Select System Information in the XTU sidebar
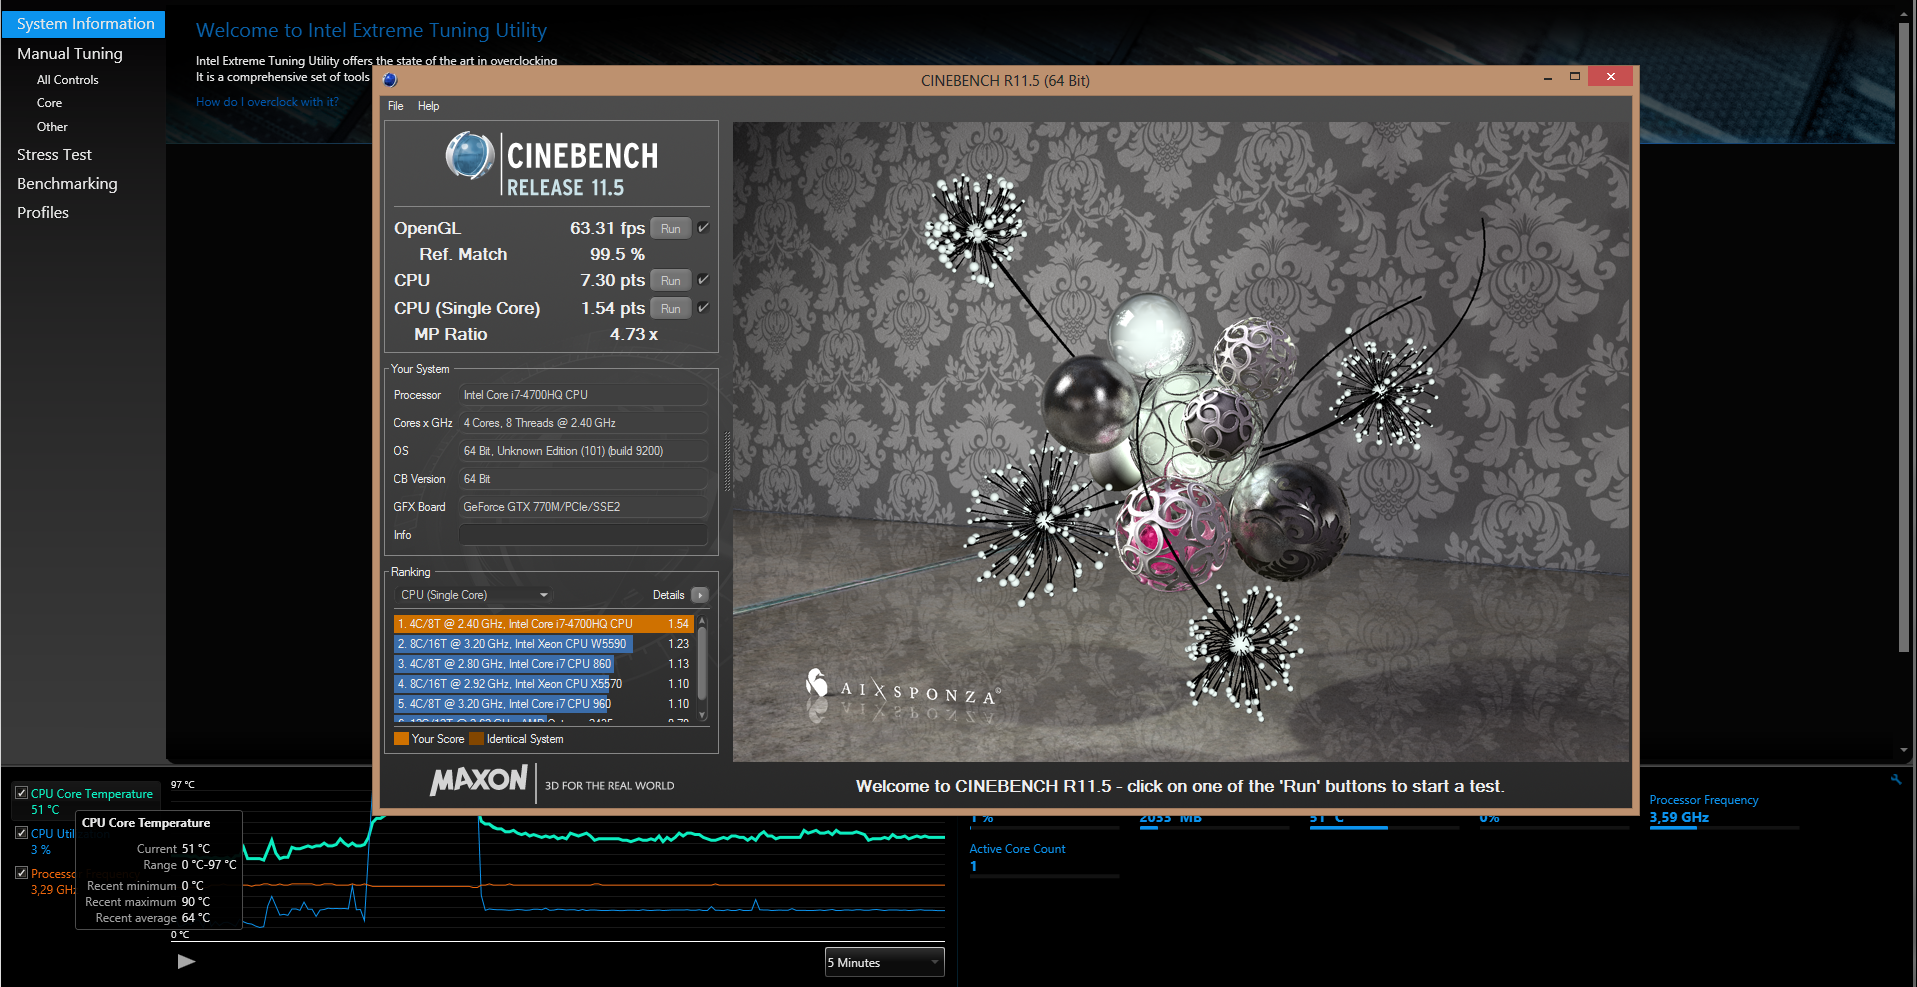This screenshot has height=987, width=1917. pos(84,24)
